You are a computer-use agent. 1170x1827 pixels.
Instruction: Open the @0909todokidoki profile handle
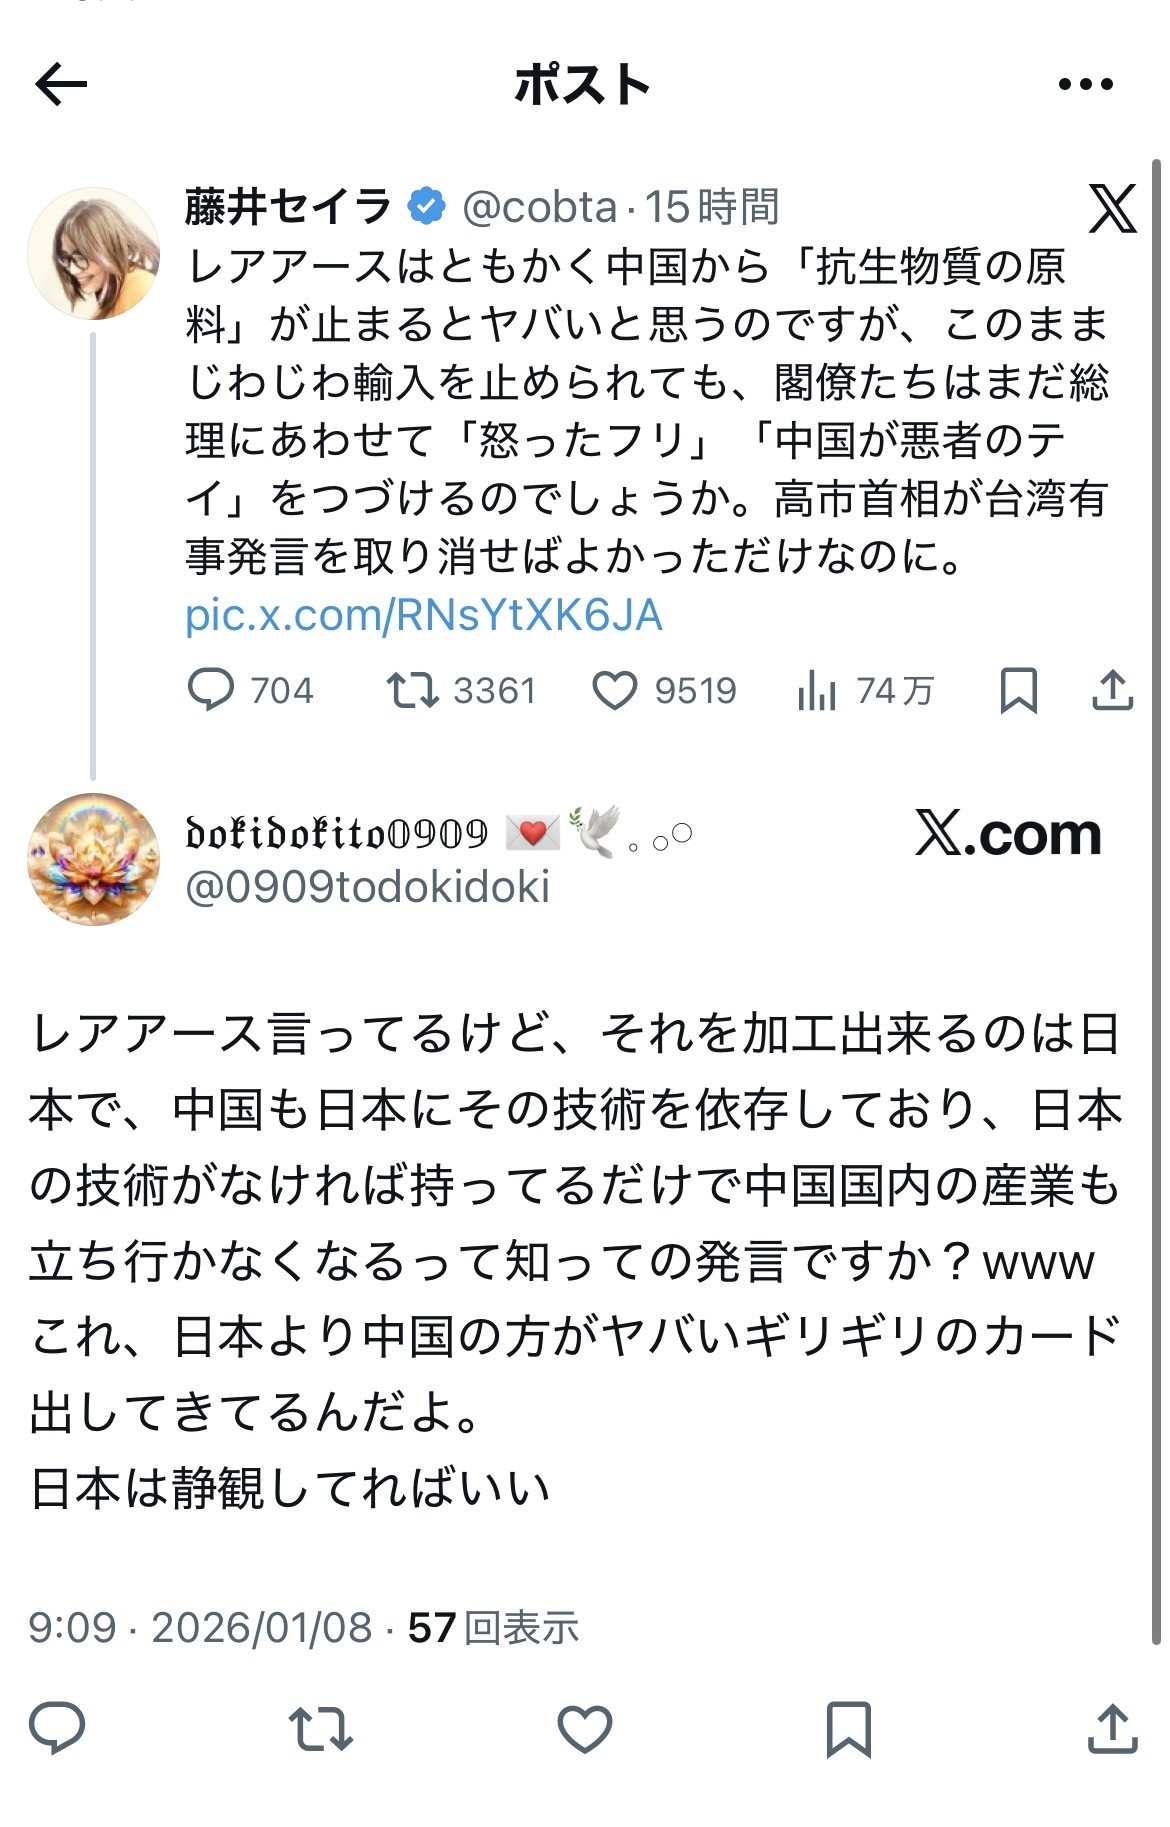(x=368, y=886)
